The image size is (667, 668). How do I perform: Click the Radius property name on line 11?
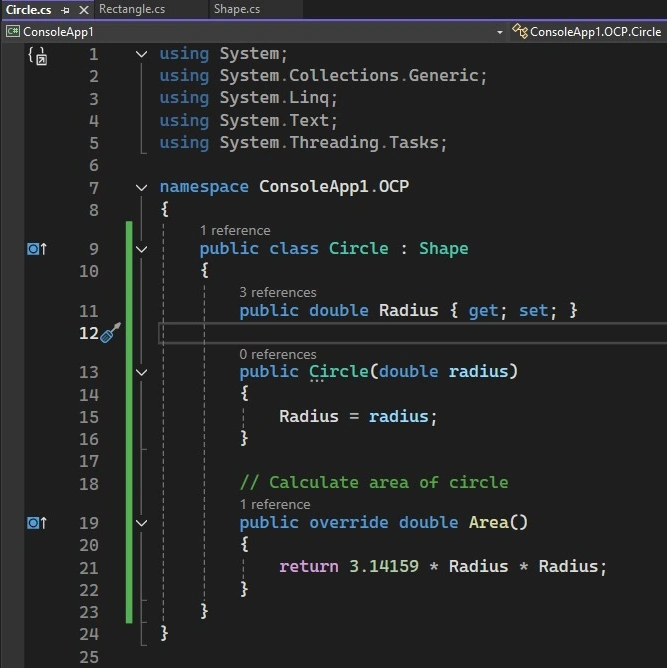click(x=408, y=310)
